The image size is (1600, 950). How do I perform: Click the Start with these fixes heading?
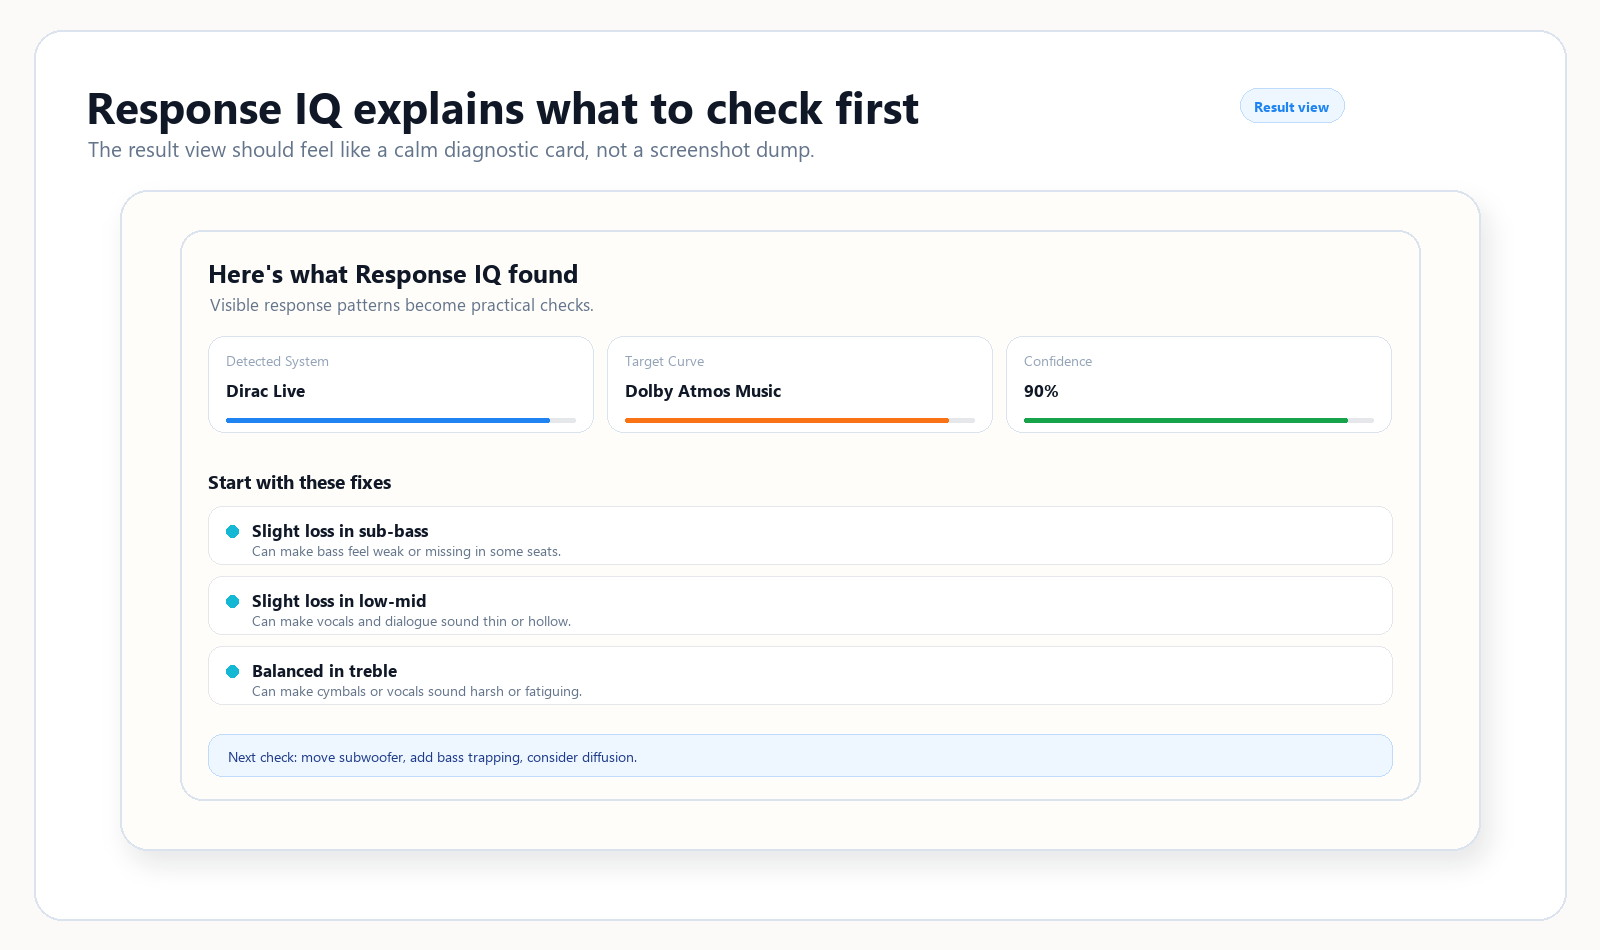(300, 483)
